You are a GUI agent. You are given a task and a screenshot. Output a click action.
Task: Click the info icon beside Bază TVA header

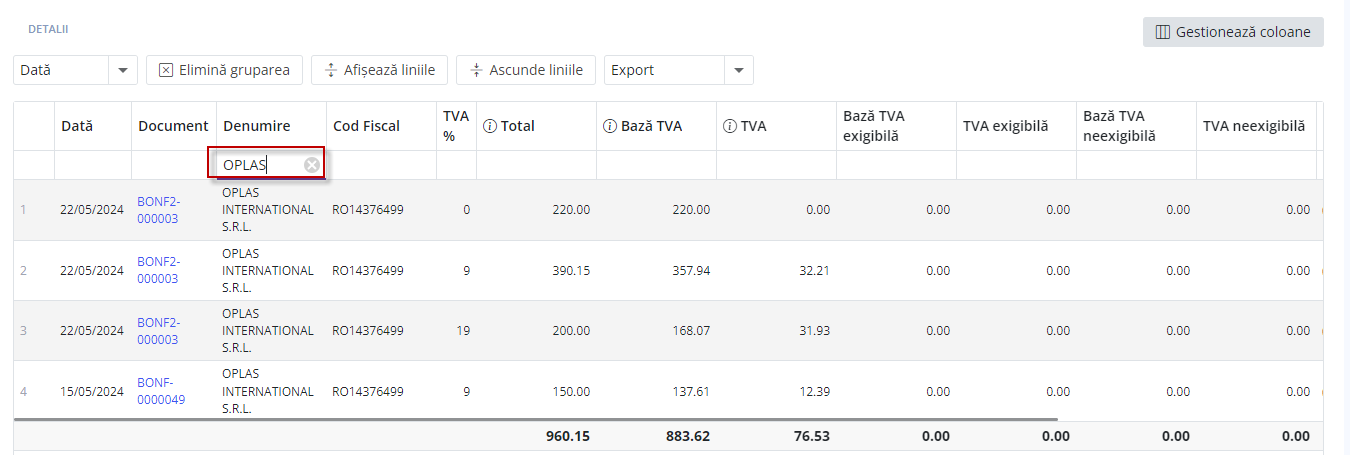click(610, 126)
